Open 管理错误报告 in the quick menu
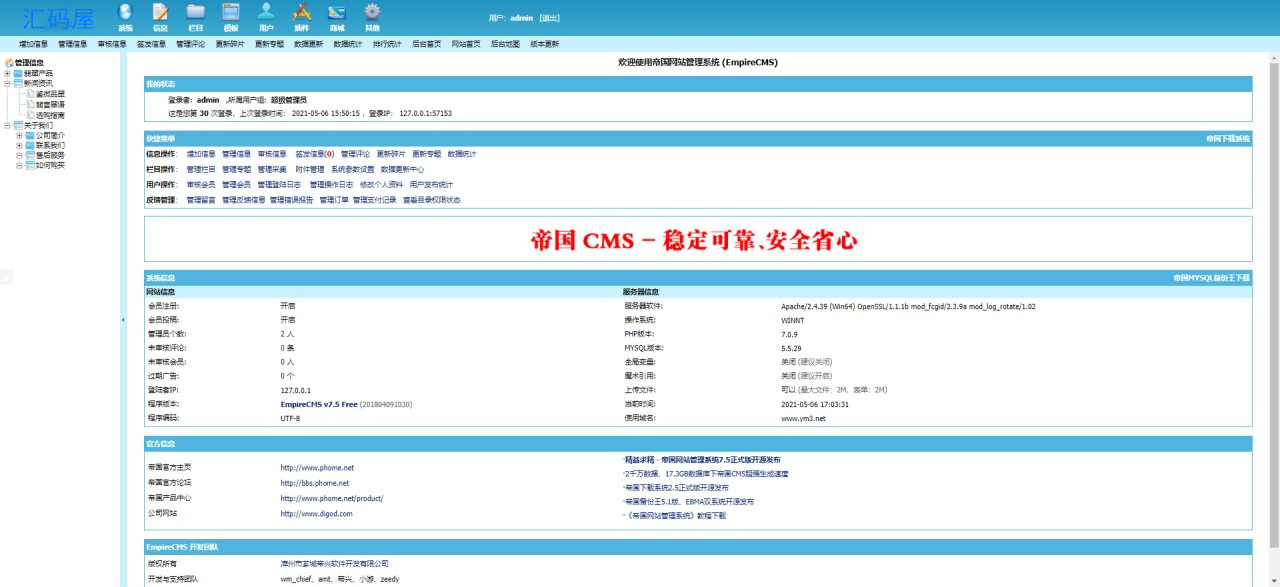This screenshot has width=1280, height=587. click(292, 200)
